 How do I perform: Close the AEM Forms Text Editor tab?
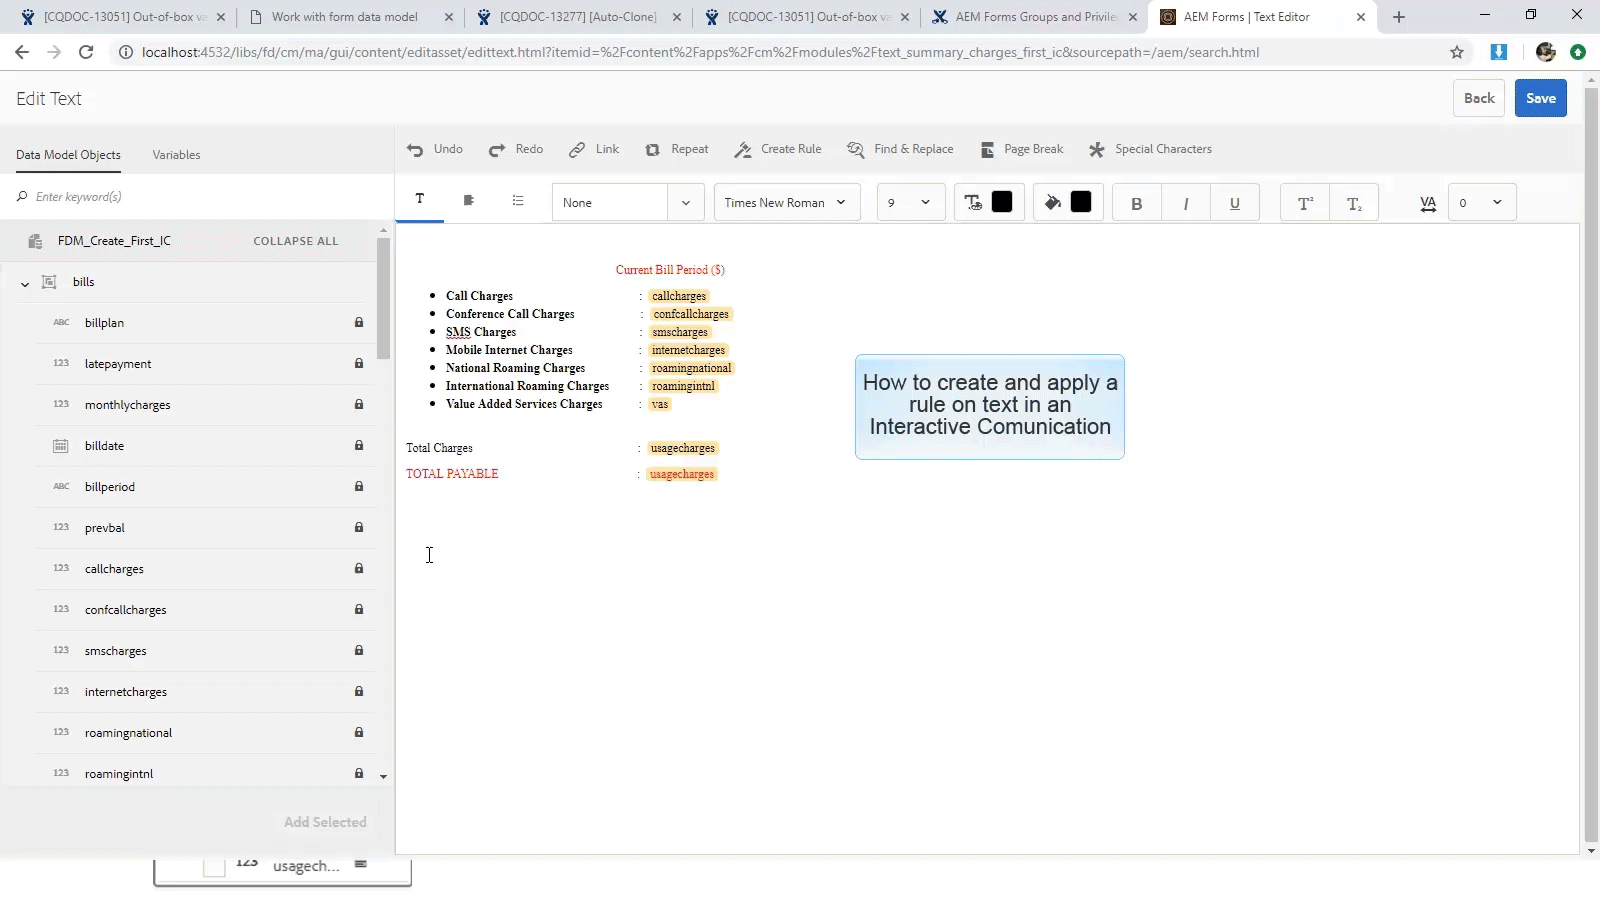point(1361,17)
